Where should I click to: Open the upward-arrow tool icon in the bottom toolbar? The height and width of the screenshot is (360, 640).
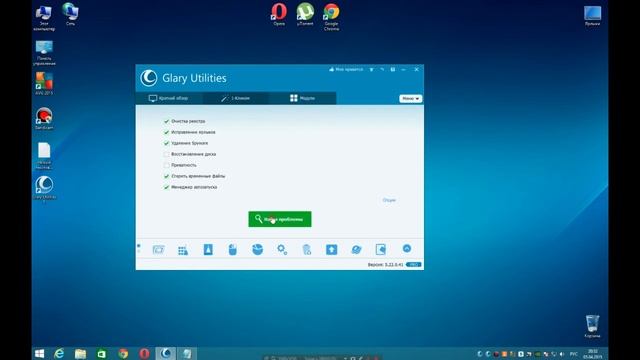click(x=331, y=249)
